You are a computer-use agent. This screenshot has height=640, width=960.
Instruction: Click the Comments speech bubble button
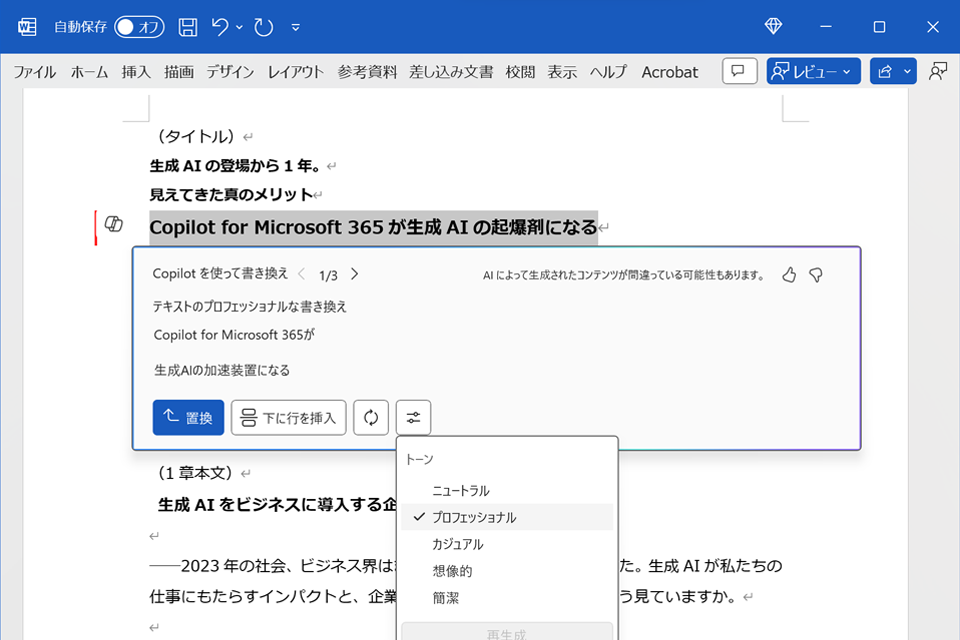click(x=740, y=71)
